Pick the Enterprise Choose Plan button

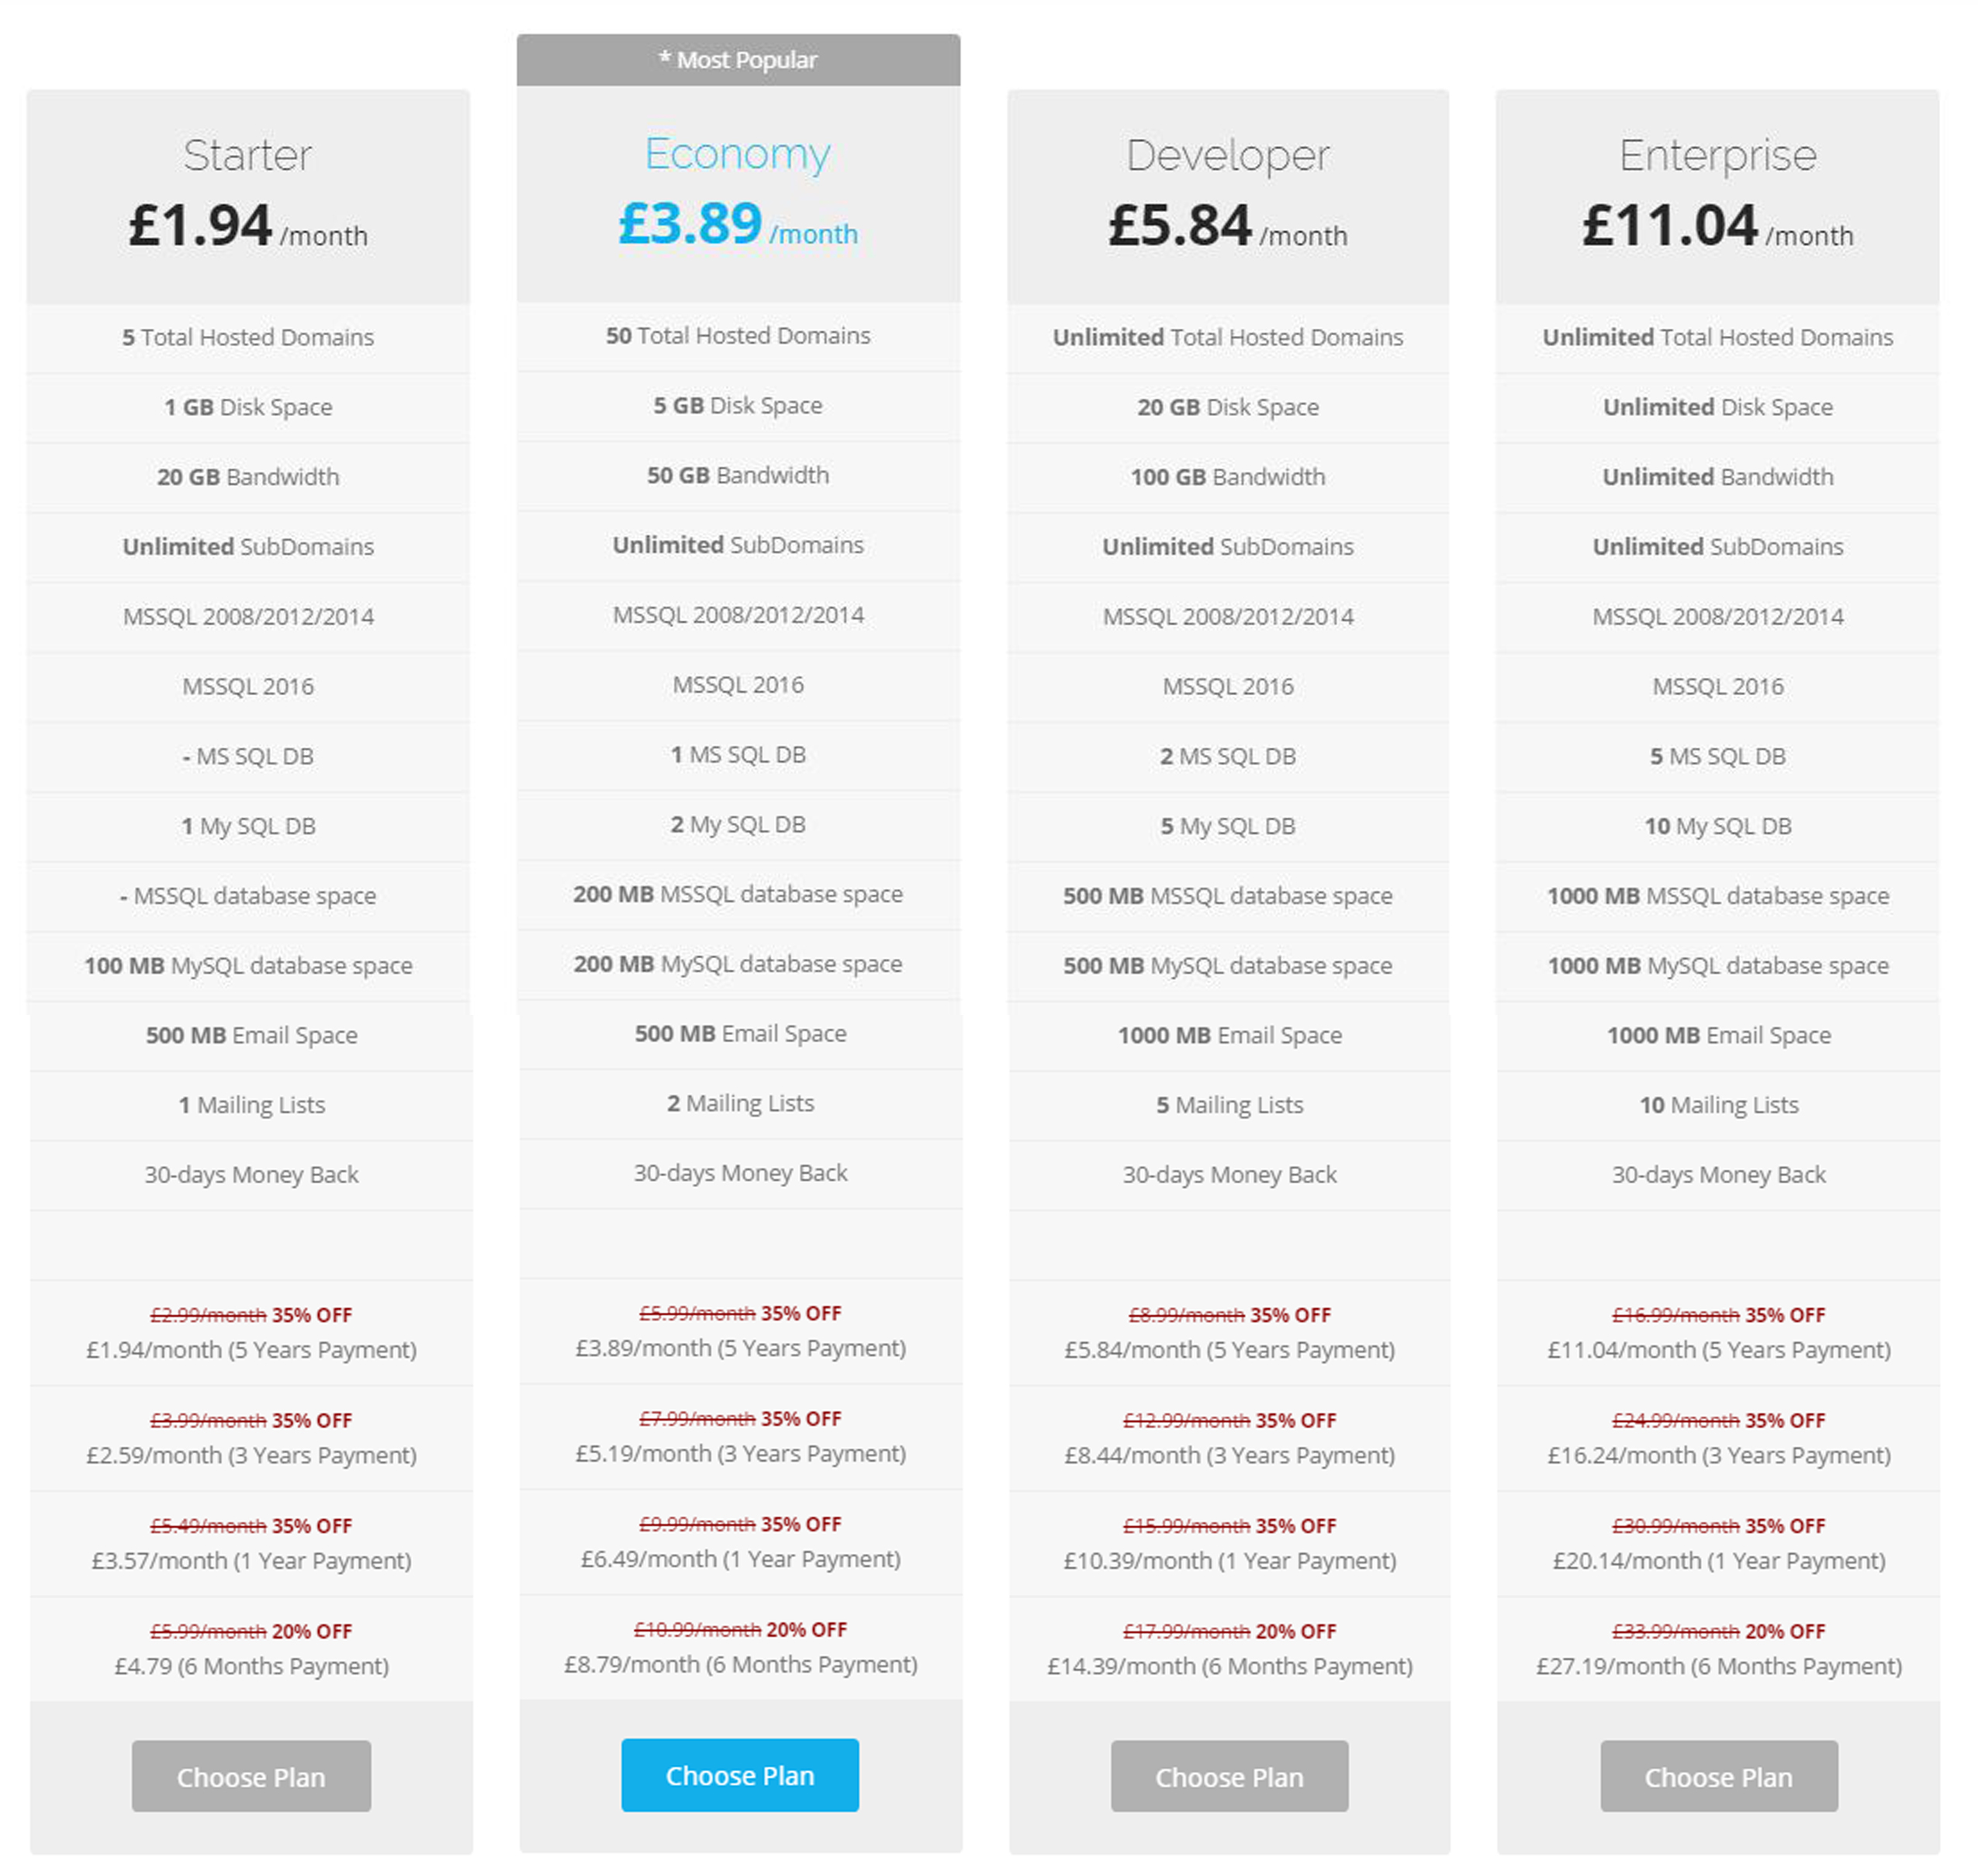click(x=1719, y=1776)
